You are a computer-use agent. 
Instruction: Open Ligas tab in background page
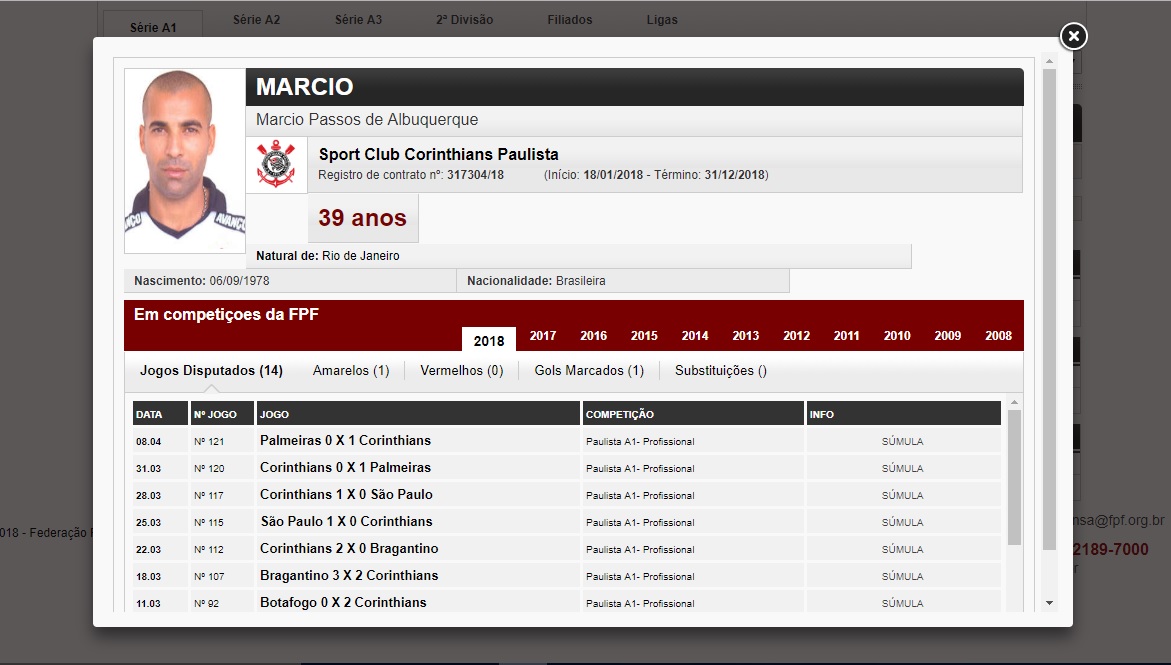[662, 19]
